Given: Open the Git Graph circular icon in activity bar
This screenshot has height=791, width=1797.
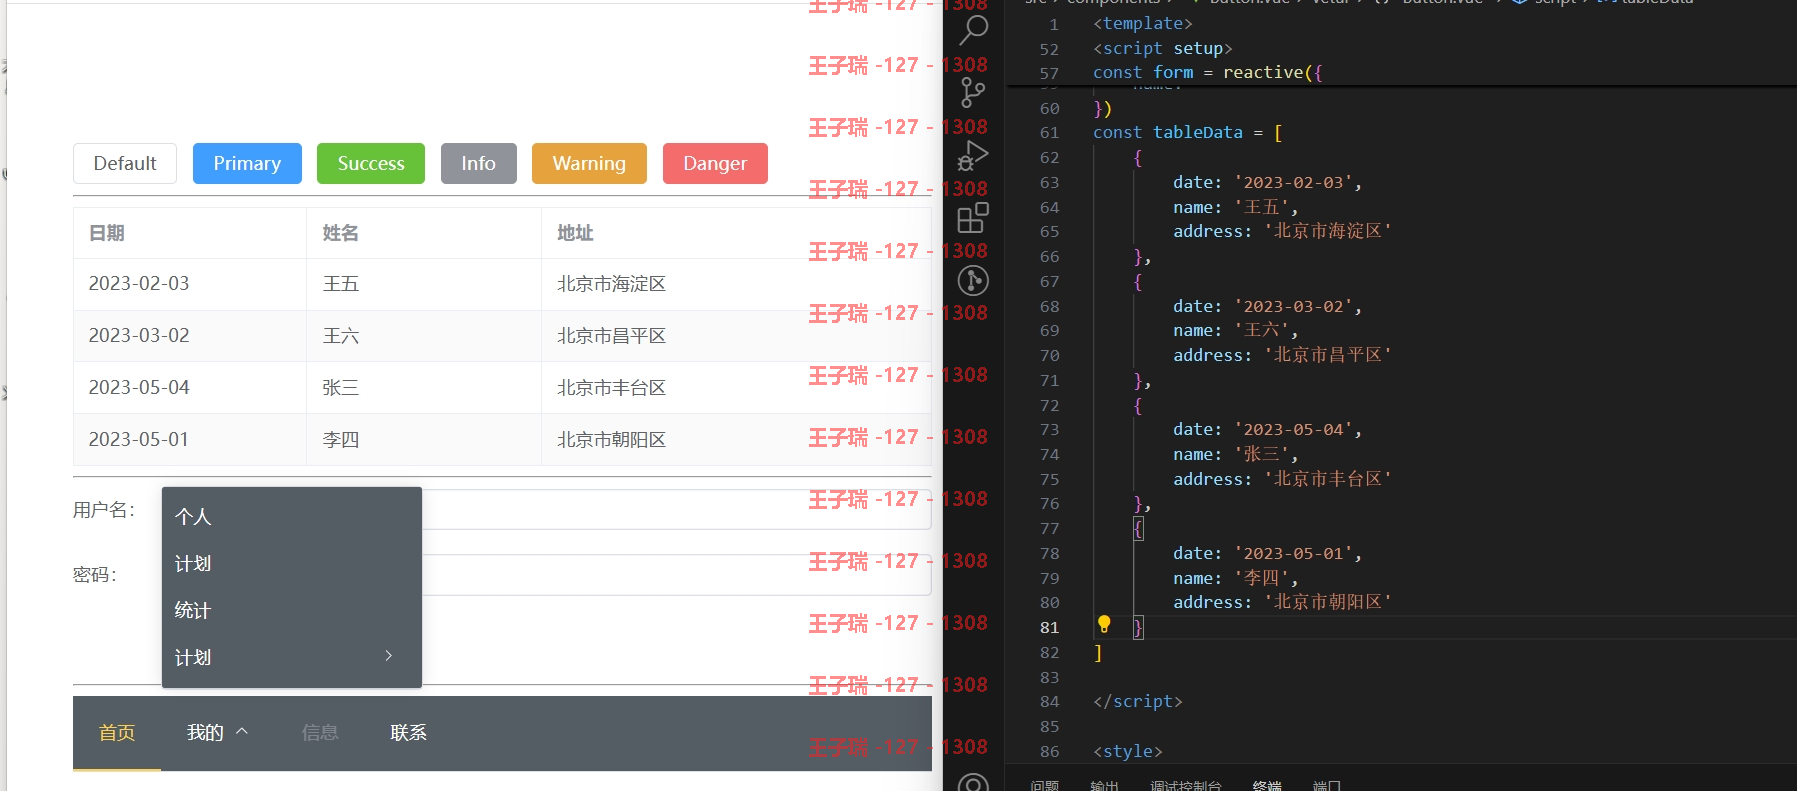Looking at the screenshot, I should pyautogui.click(x=973, y=280).
